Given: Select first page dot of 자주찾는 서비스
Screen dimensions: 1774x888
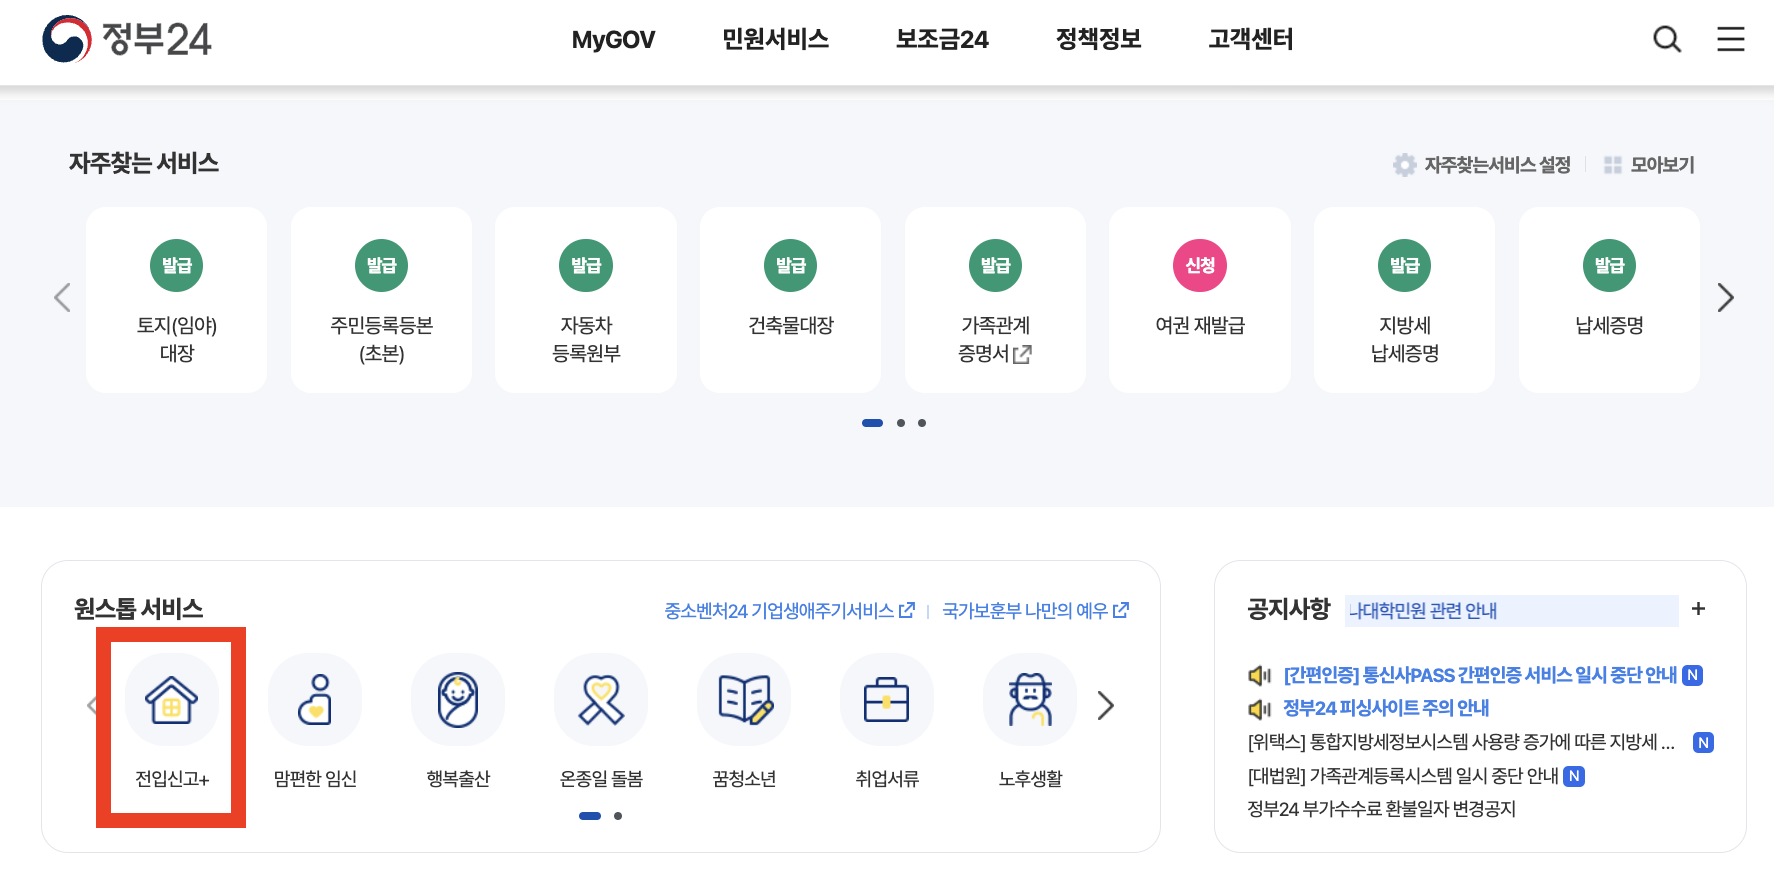Looking at the screenshot, I should coord(872,423).
